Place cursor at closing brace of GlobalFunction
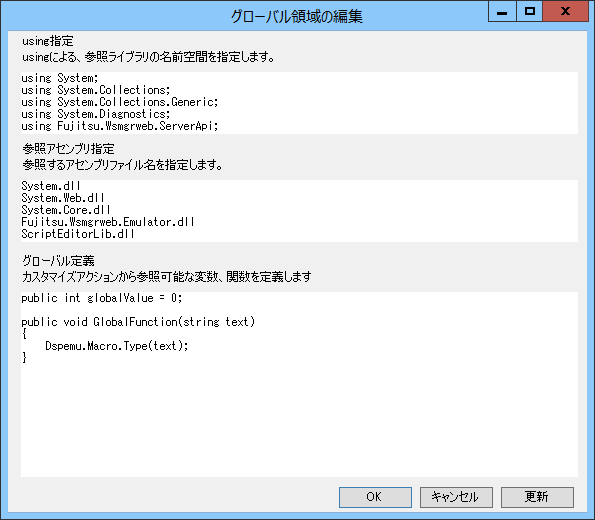Viewport: 595px width, 520px height. point(24,358)
